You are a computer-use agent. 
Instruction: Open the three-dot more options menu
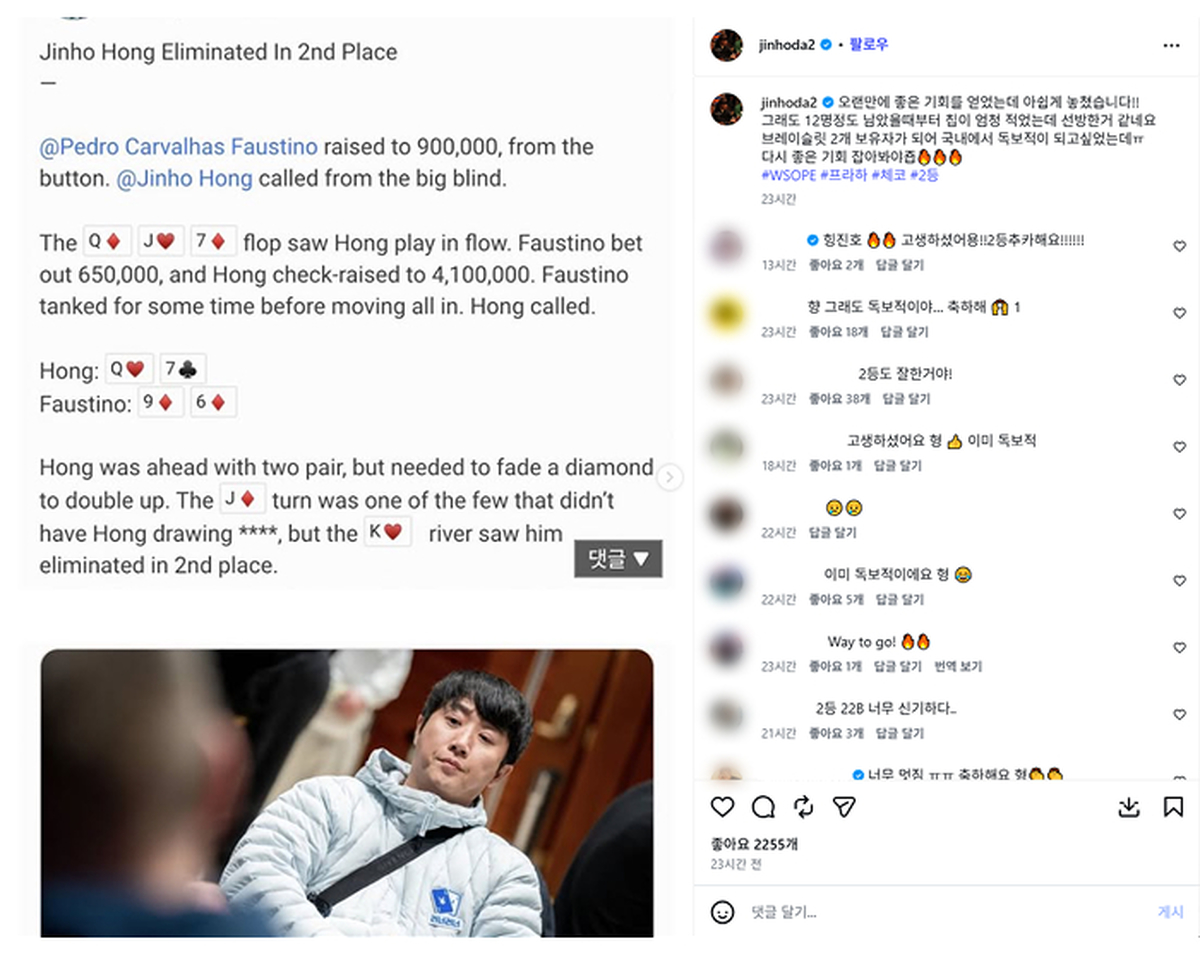pyautogui.click(x=1171, y=46)
